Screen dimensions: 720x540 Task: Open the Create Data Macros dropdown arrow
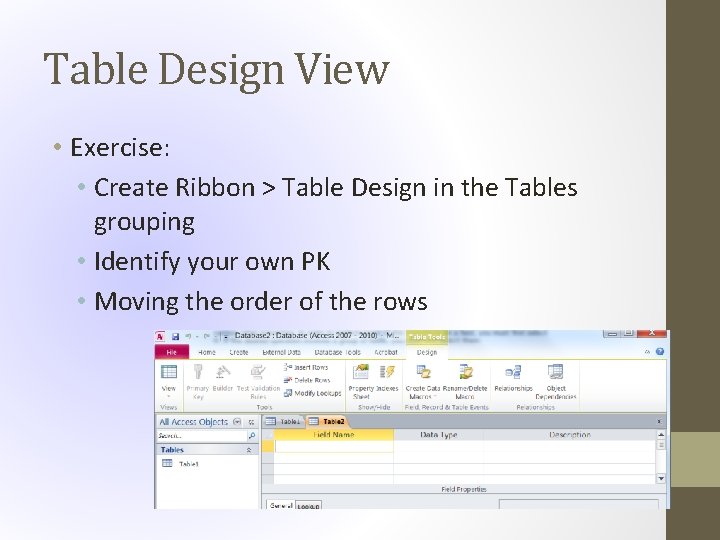(434, 397)
